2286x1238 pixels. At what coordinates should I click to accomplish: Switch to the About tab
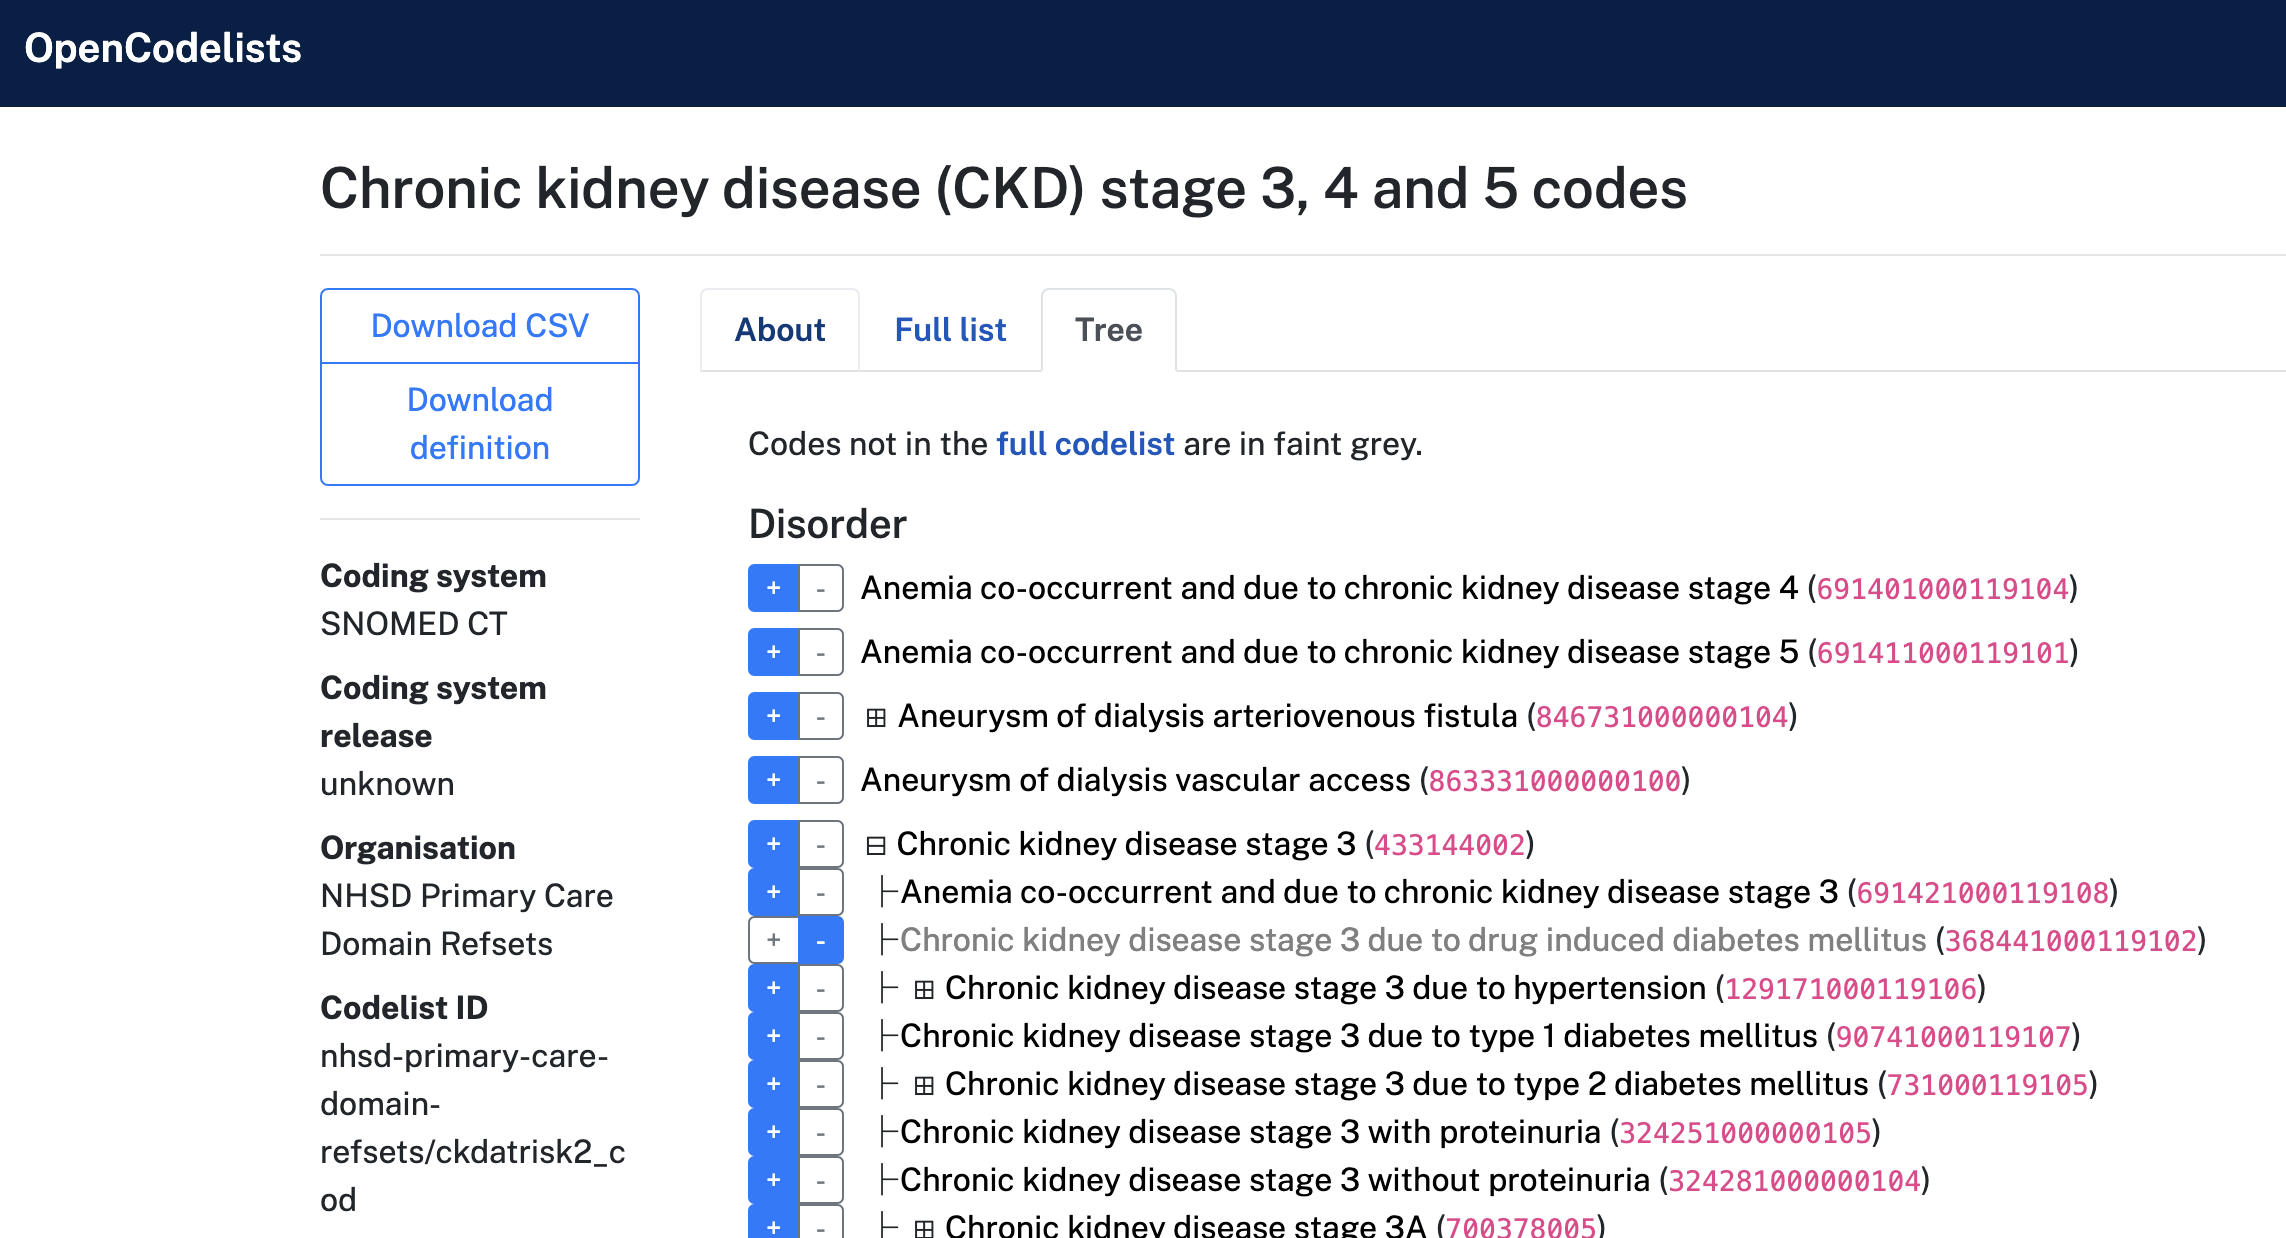click(779, 329)
